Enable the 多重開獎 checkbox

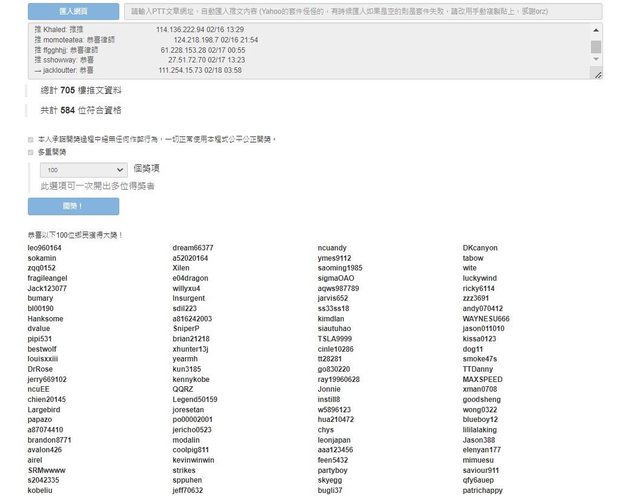click(x=30, y=152)
